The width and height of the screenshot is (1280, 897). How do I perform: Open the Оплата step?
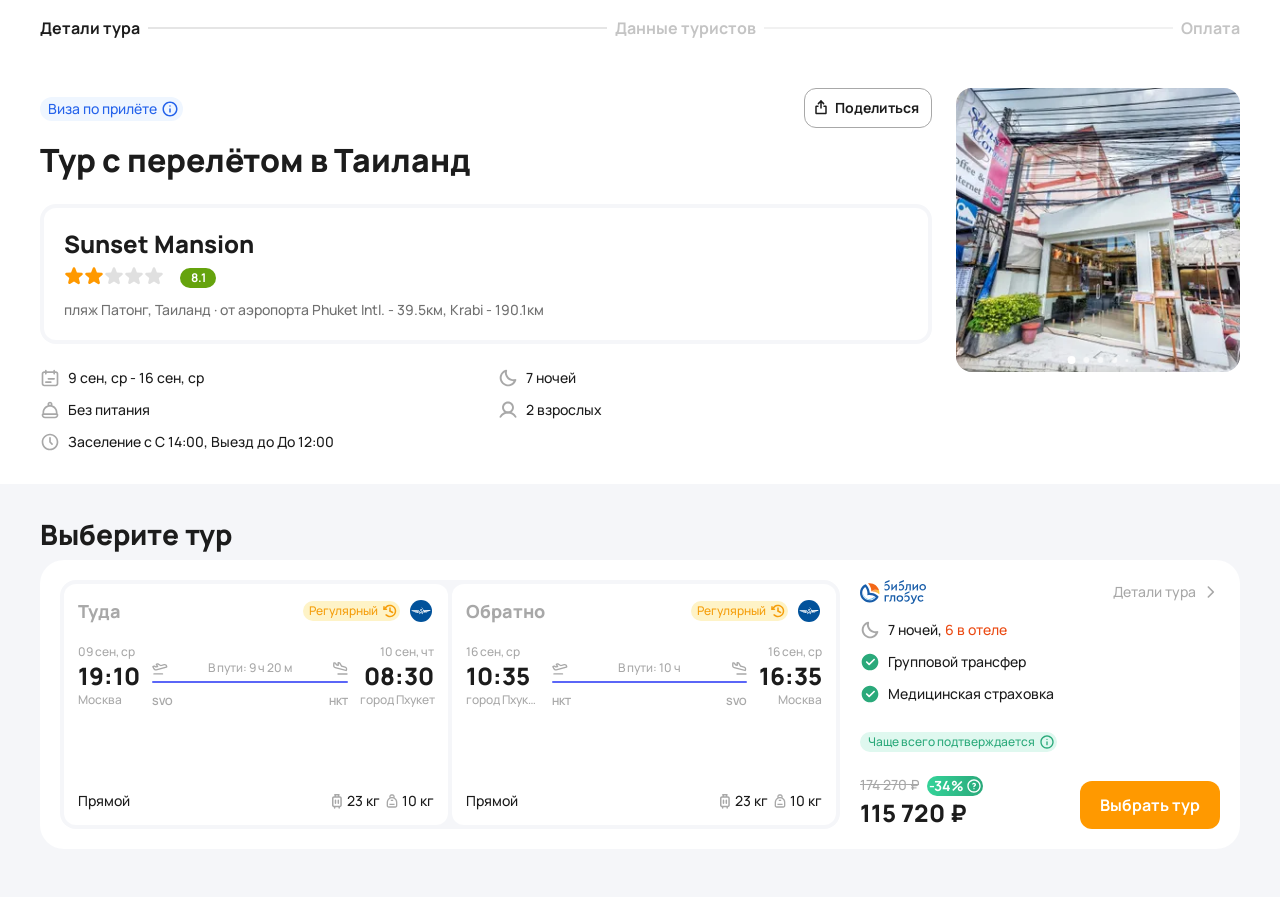(1210, 28)
